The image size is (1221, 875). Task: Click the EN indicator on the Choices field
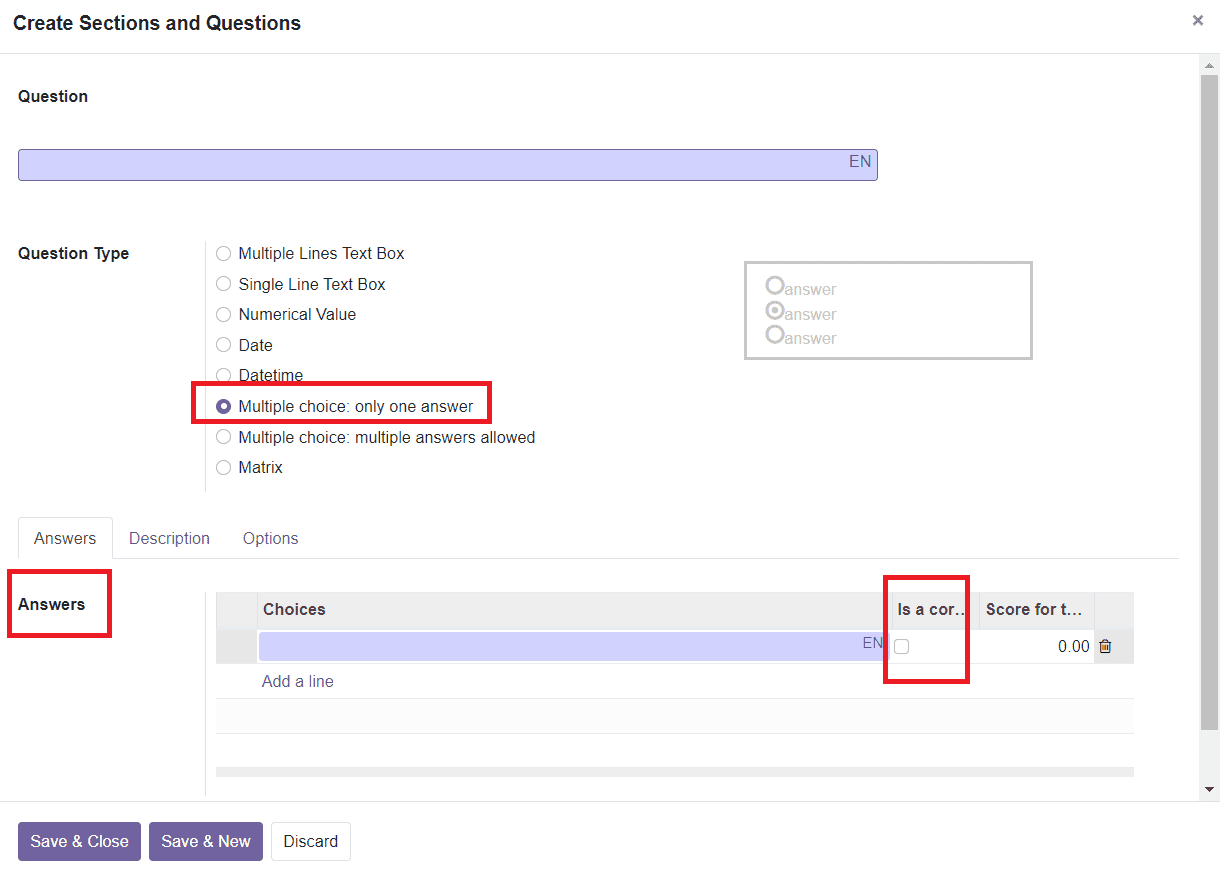[x=872, y=644]
